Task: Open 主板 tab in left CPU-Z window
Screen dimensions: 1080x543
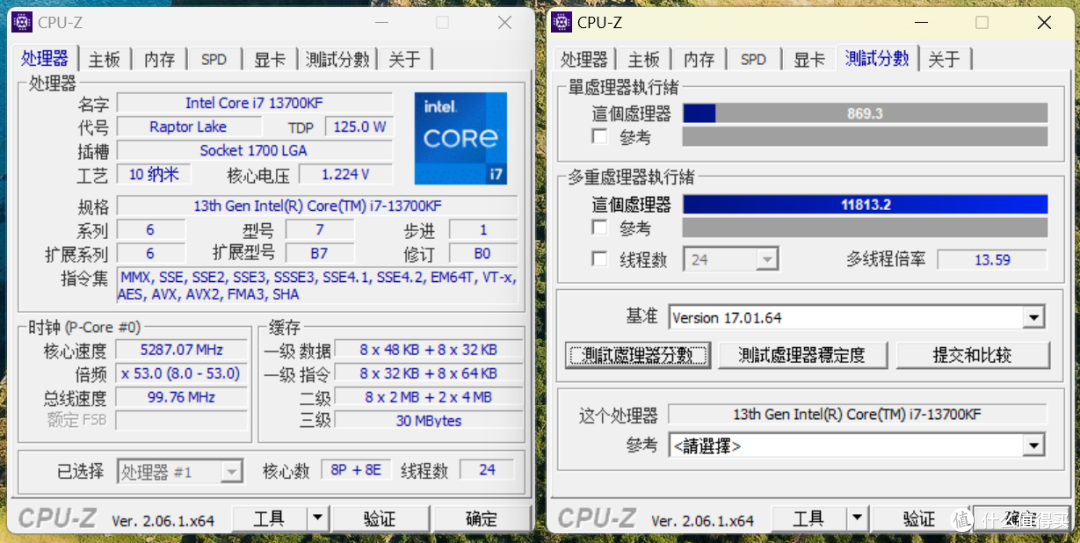Action: tap(105, 59)
